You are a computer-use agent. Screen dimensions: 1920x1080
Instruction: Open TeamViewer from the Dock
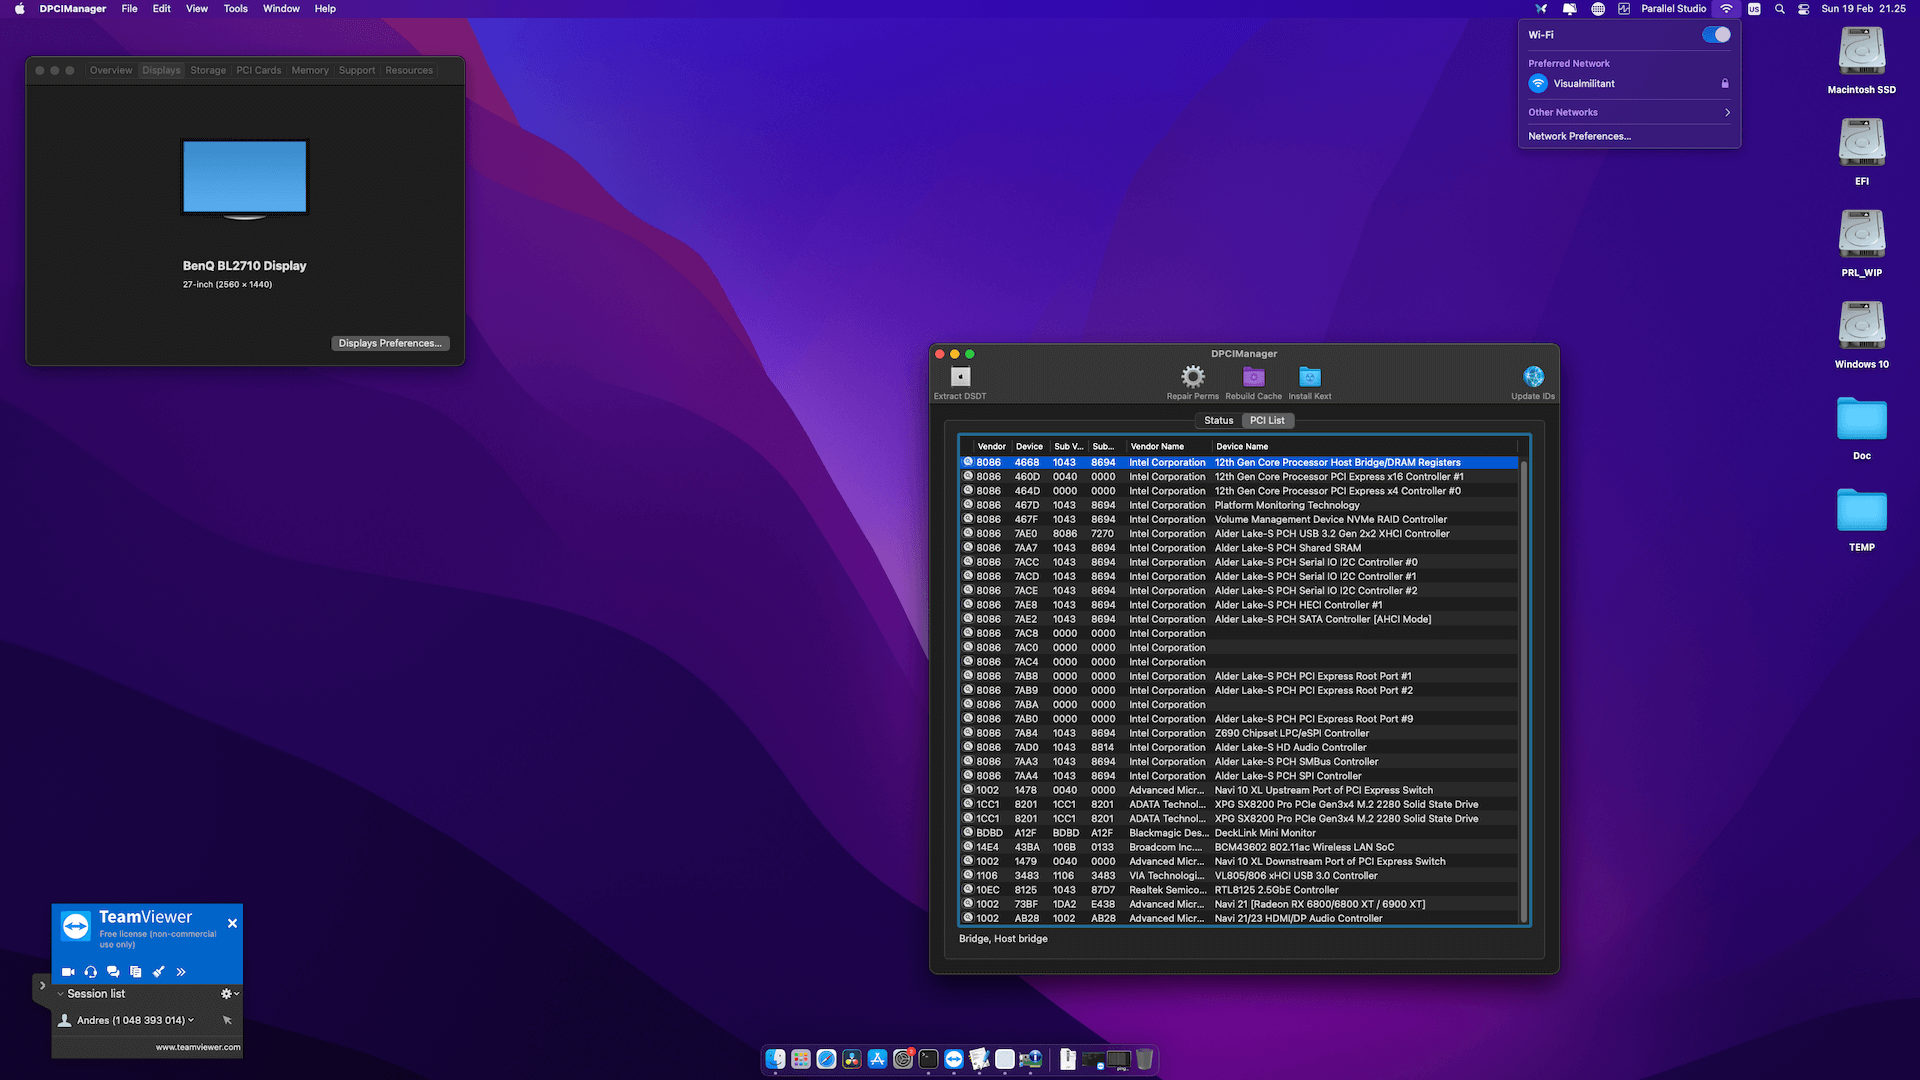pos(954,1059)
